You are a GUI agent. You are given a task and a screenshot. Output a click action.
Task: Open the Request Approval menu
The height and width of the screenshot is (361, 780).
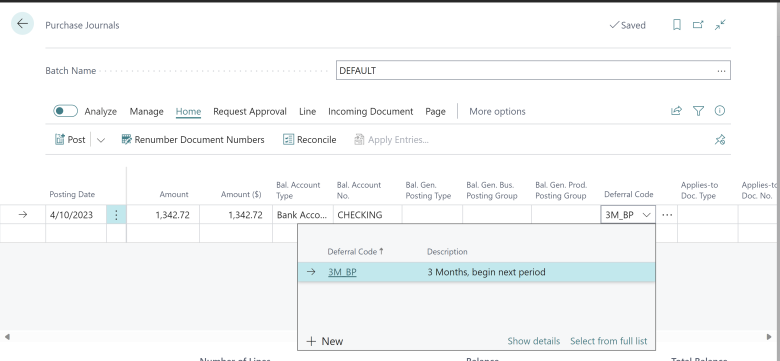[250, 111]
